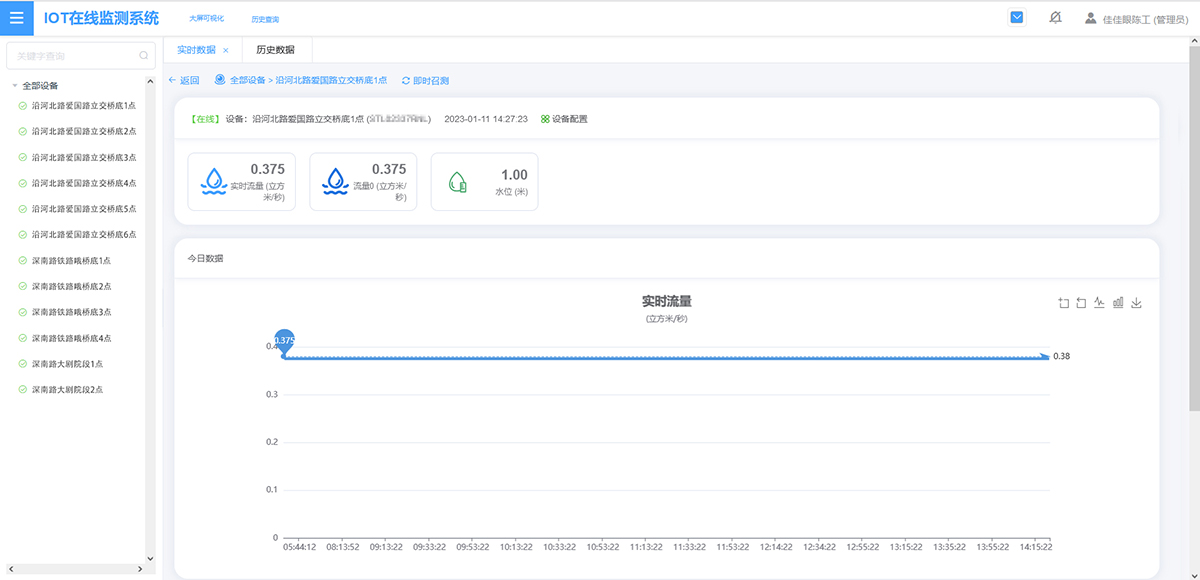Select device 深南路大剧院段2点
This screenshot has width=1200, height=580.
click(67, 390)
